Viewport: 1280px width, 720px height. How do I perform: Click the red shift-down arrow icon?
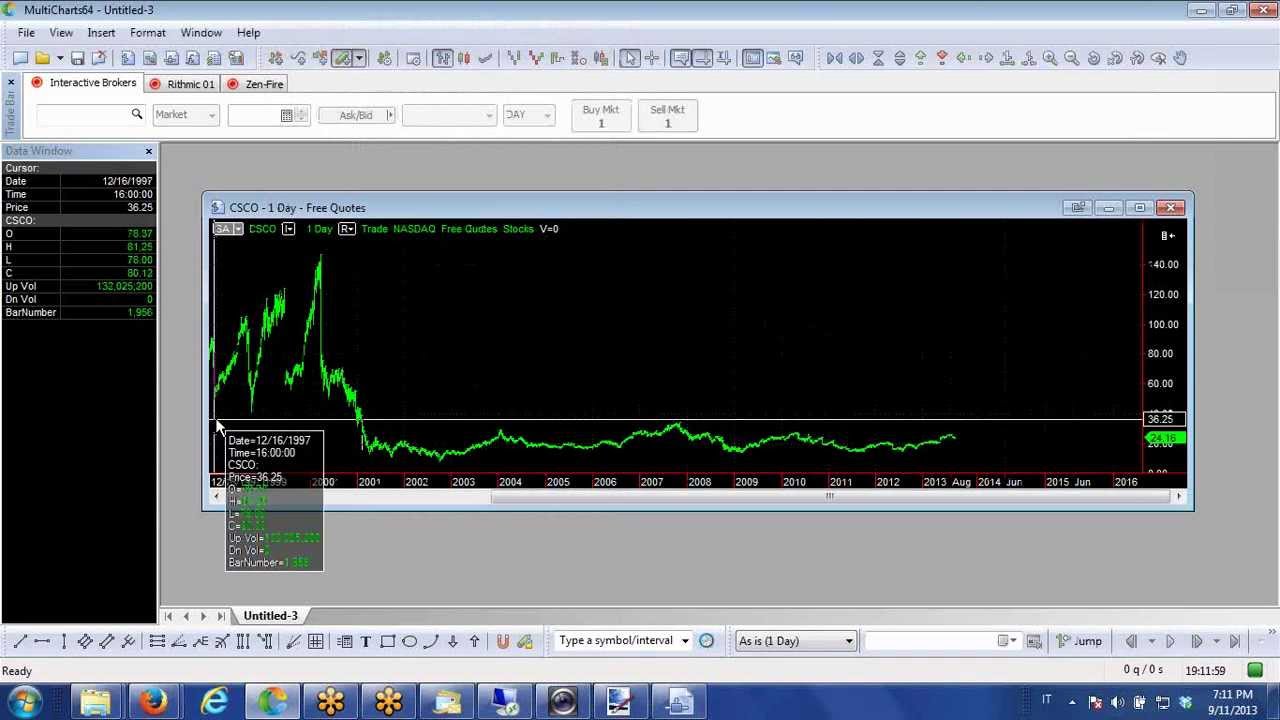(x=942, y=58)
